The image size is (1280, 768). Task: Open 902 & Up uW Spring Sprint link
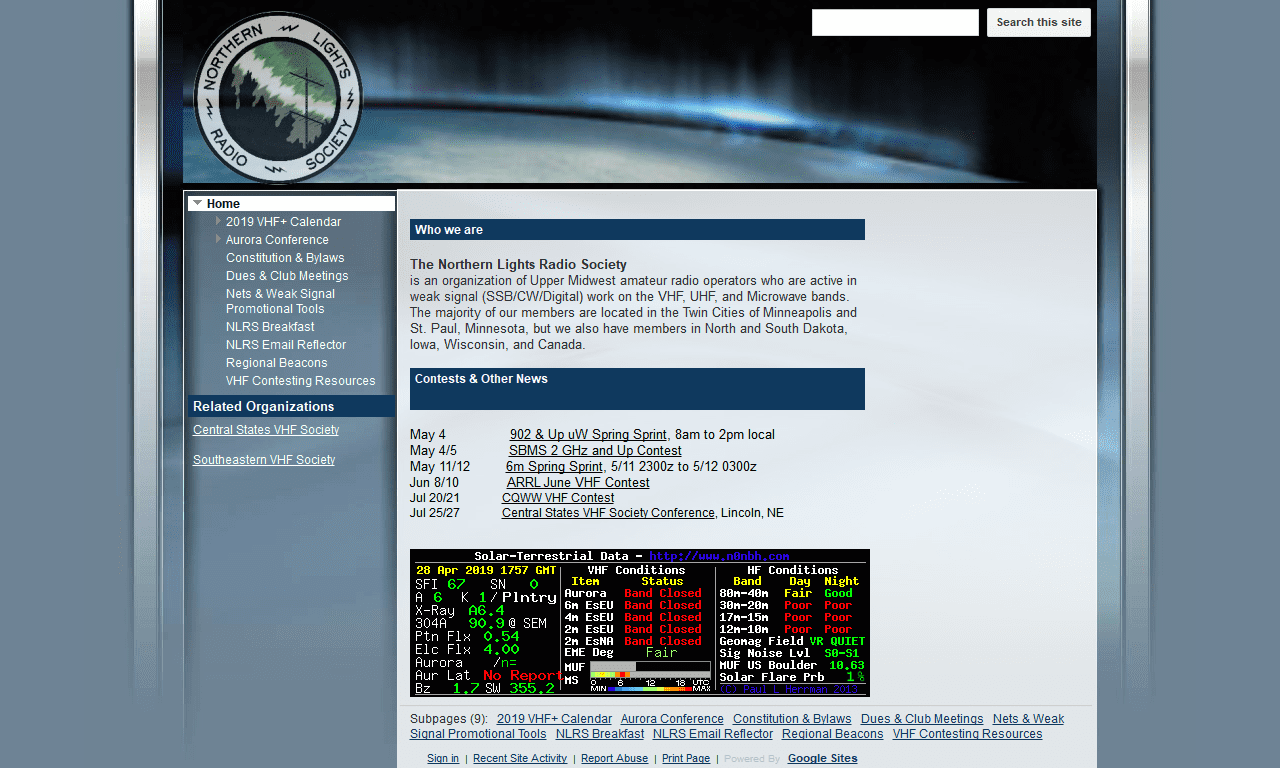tap(588, 435)
